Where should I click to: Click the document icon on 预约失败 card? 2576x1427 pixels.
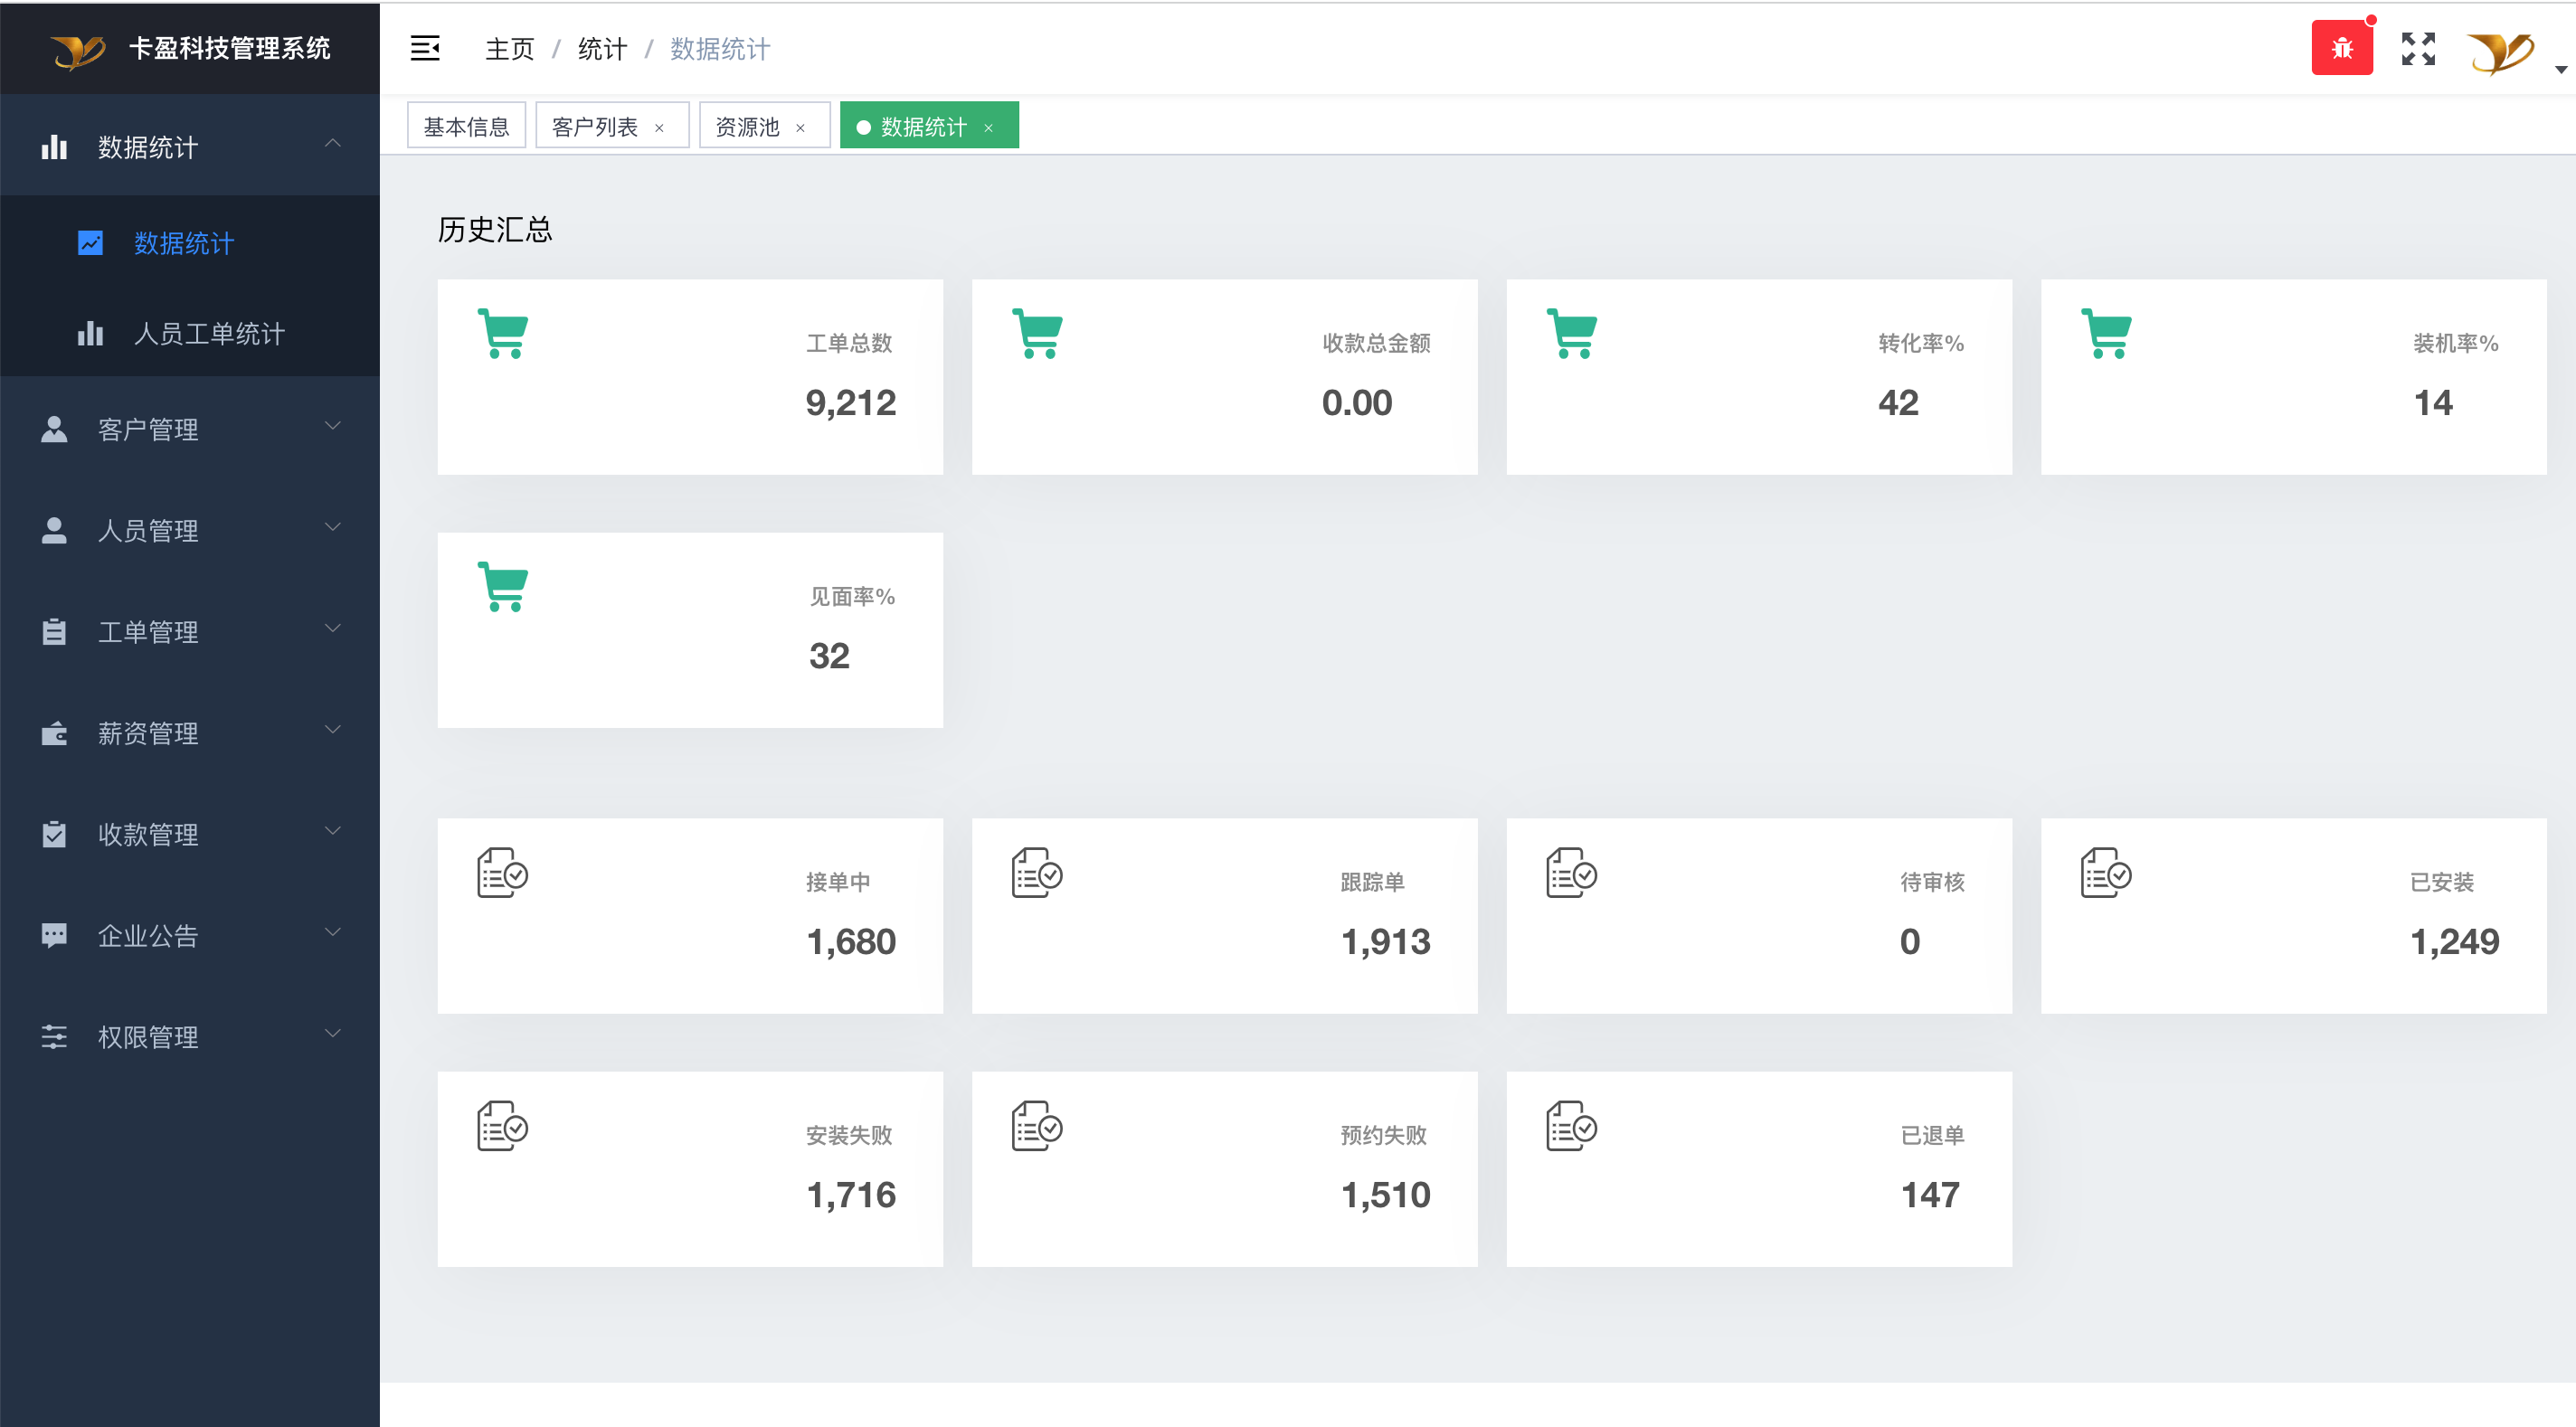(1036, 1125)
